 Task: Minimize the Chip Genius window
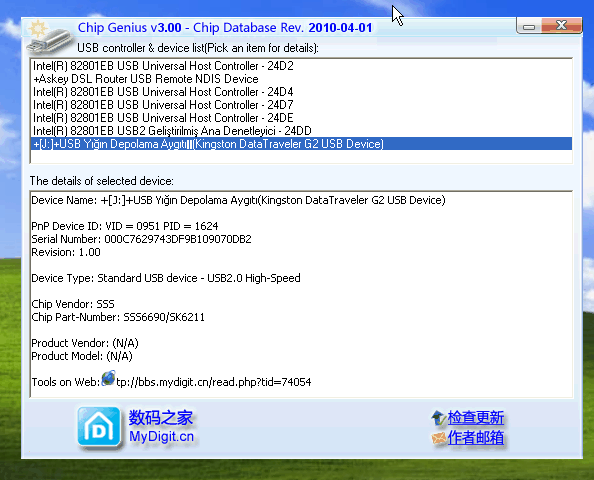click(x=529, y=27)
